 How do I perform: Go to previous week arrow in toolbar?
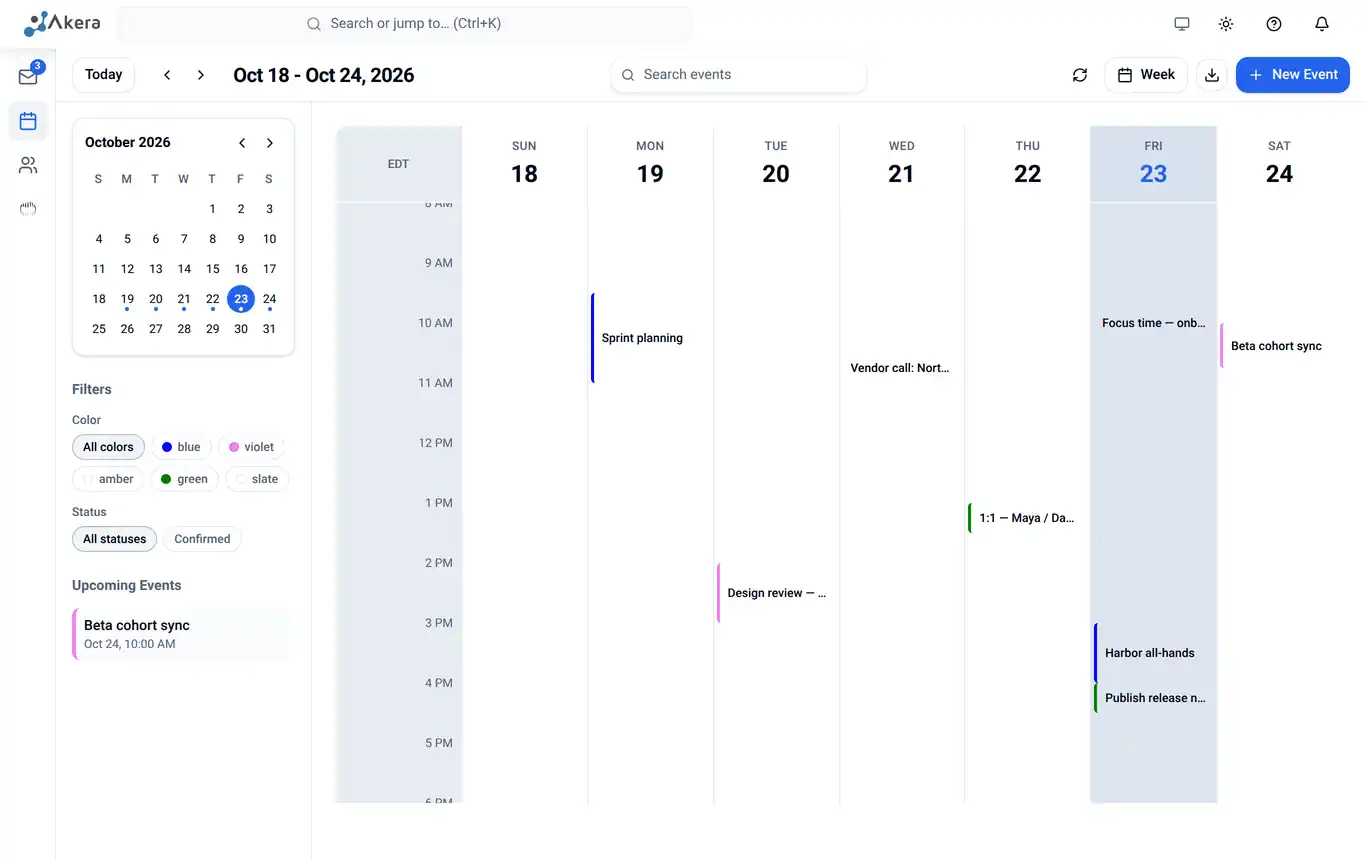click(x=167, y=75)
